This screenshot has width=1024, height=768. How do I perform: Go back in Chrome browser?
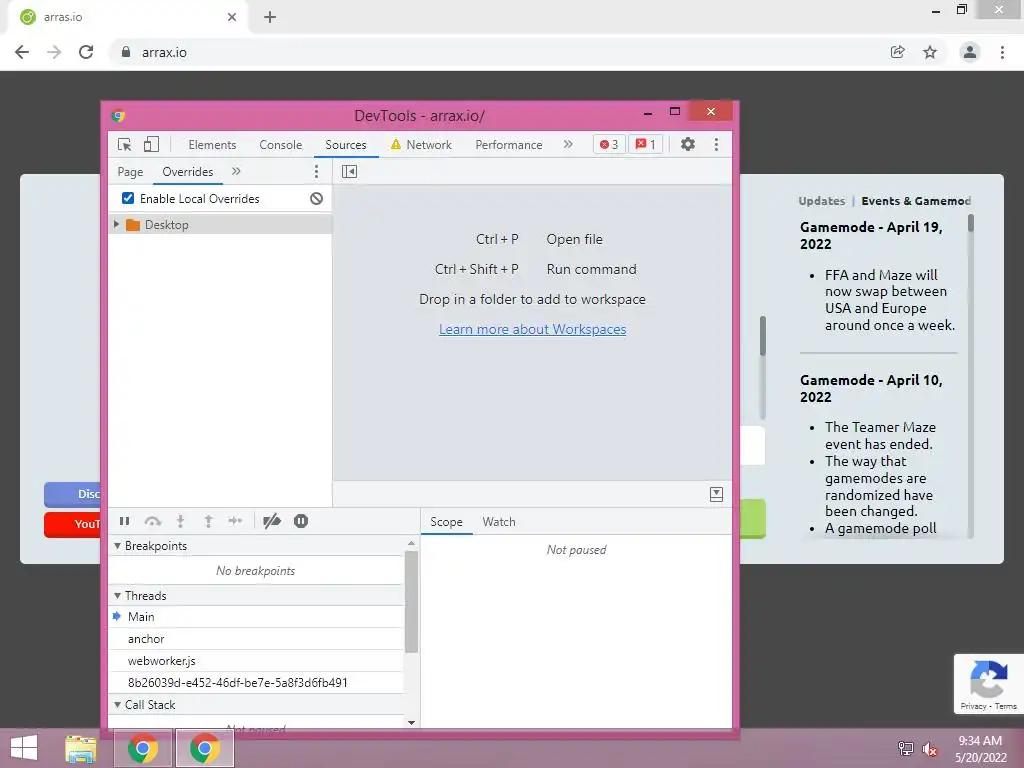coord(22,52)
